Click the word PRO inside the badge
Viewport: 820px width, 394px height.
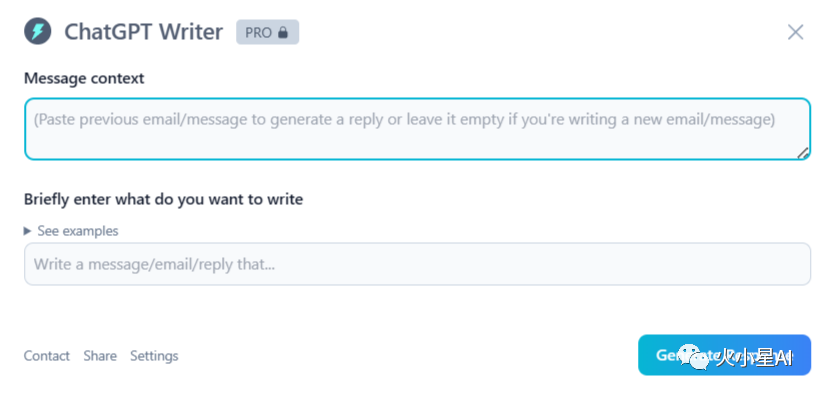(259, 33)
